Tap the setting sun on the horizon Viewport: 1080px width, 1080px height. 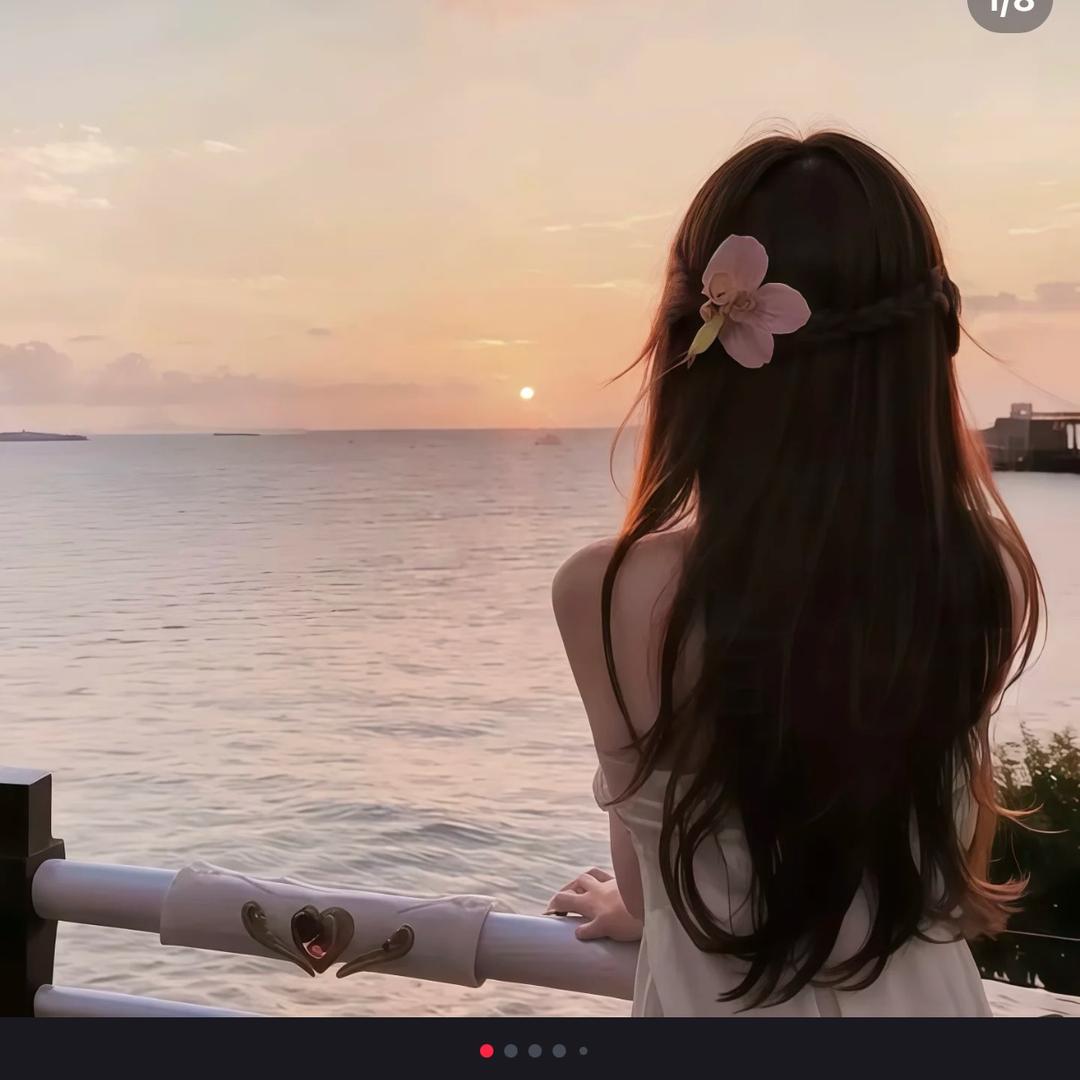526,393
